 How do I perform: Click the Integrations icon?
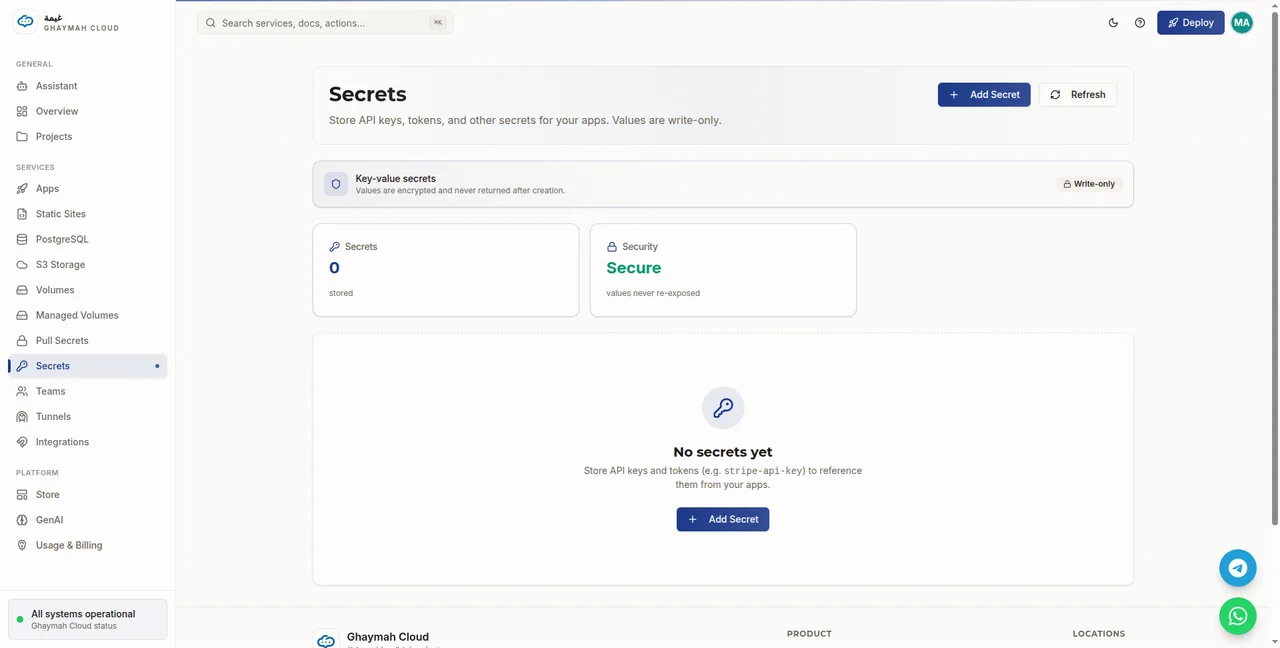click(22, 442)
